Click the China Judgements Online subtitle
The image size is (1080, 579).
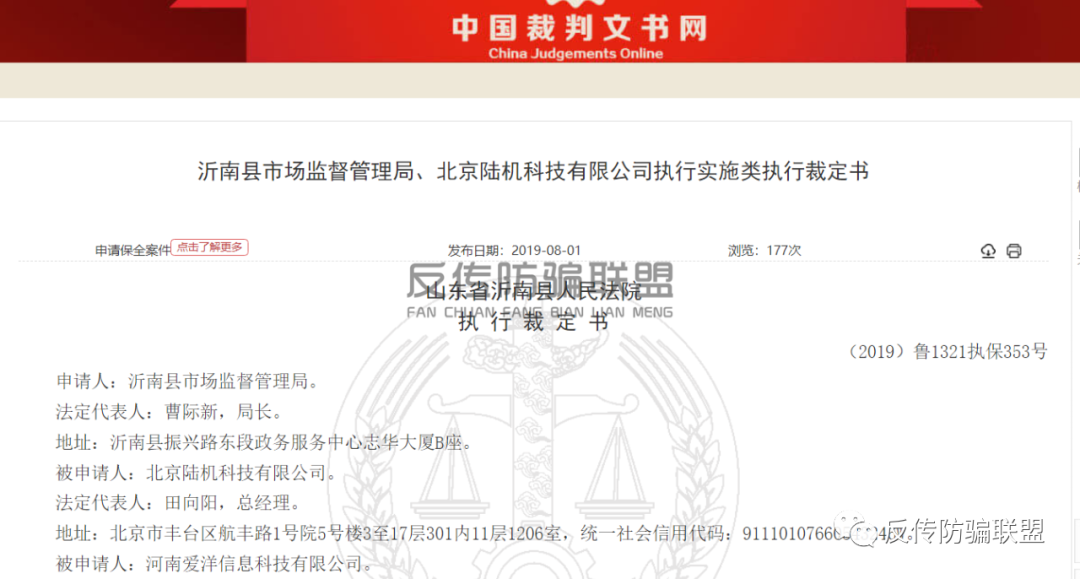pos(576,54)
